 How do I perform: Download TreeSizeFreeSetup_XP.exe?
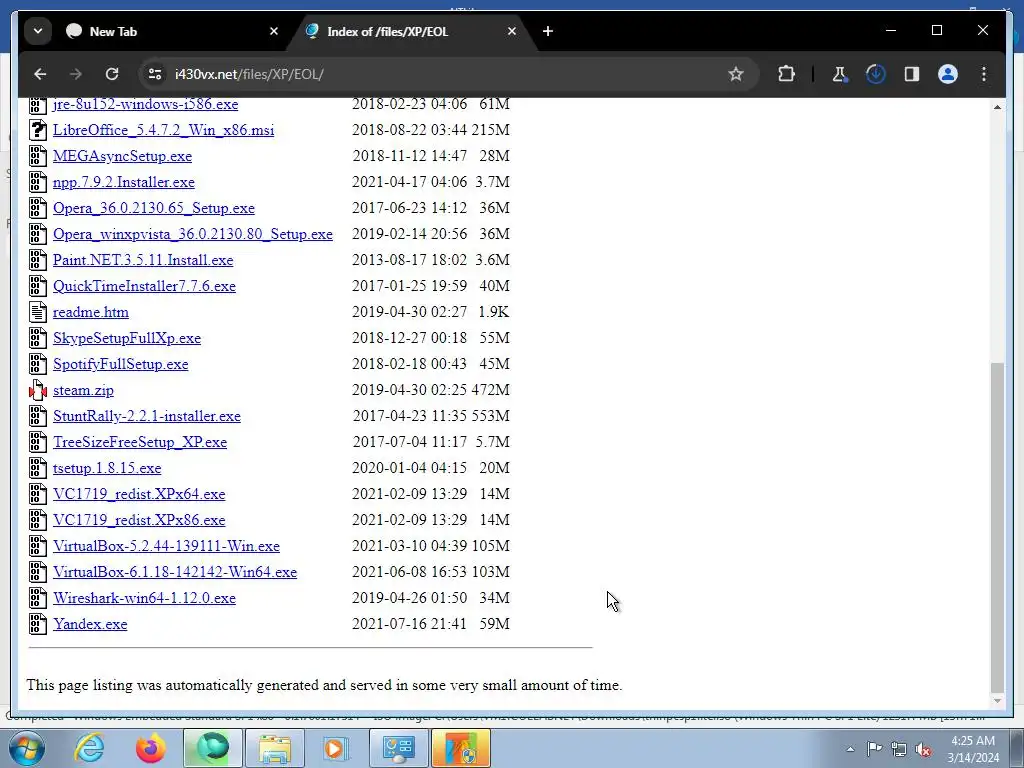pyautogui.click(x=140, y=442)
